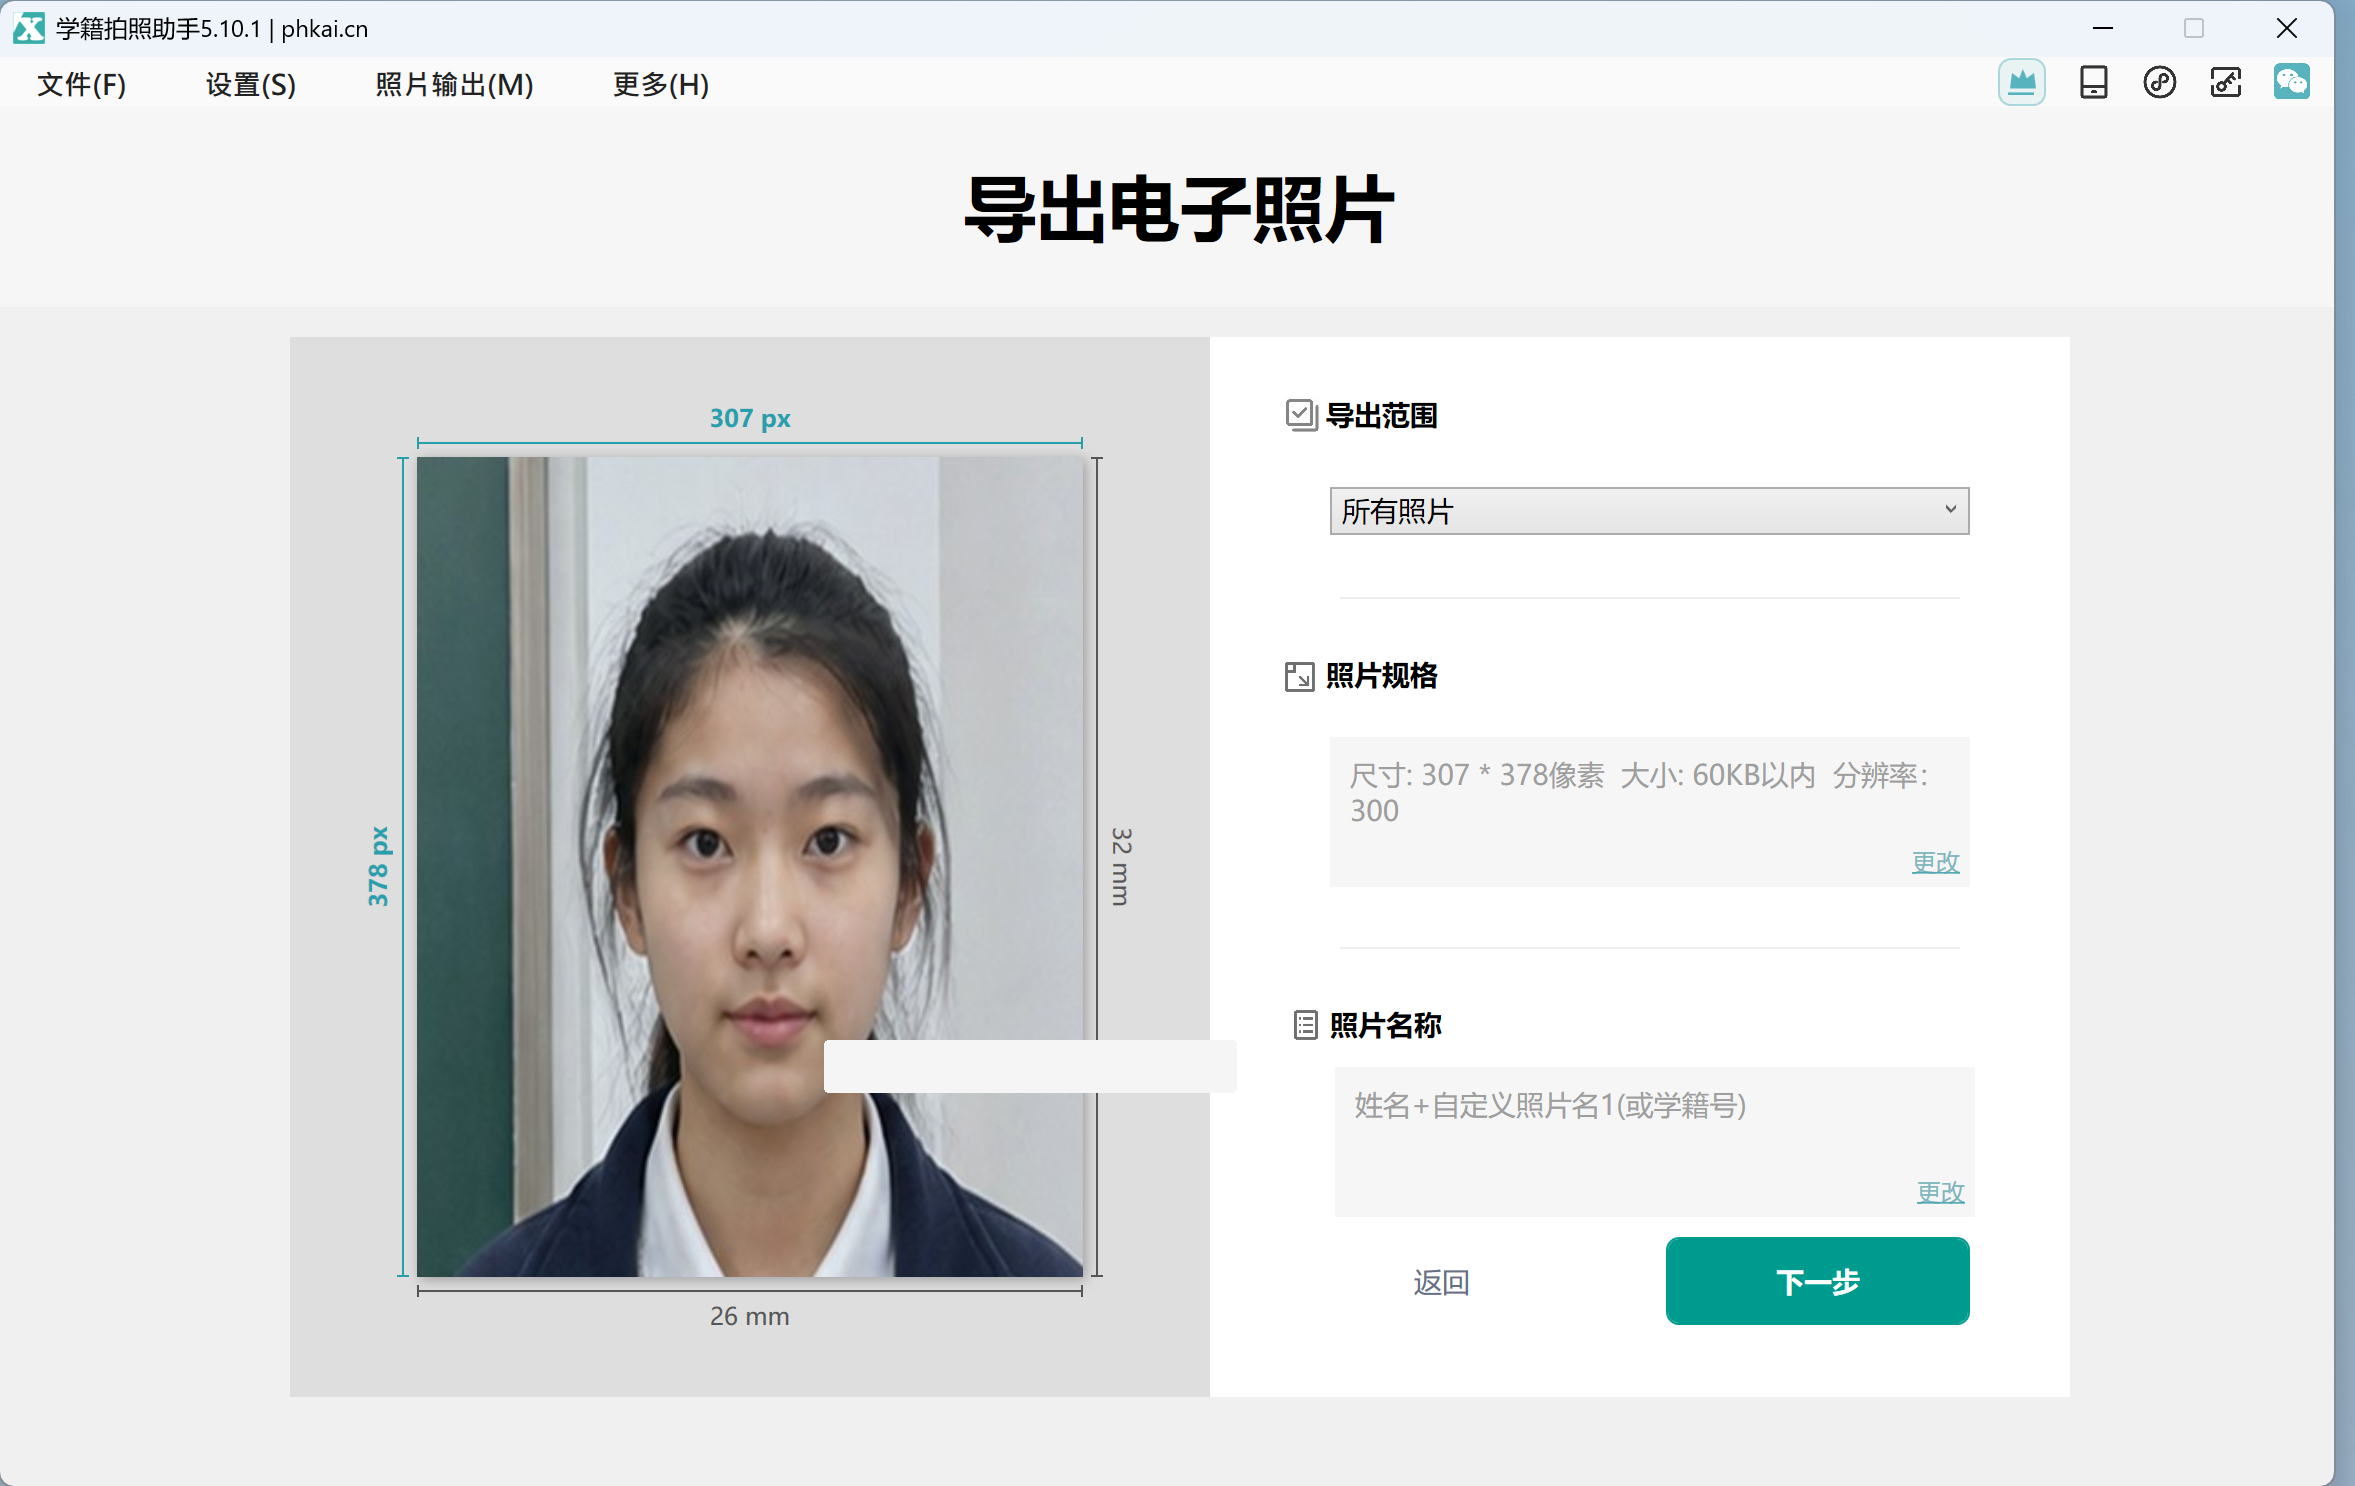Click the crown VIP icon in toolbar

[2021, 83]
